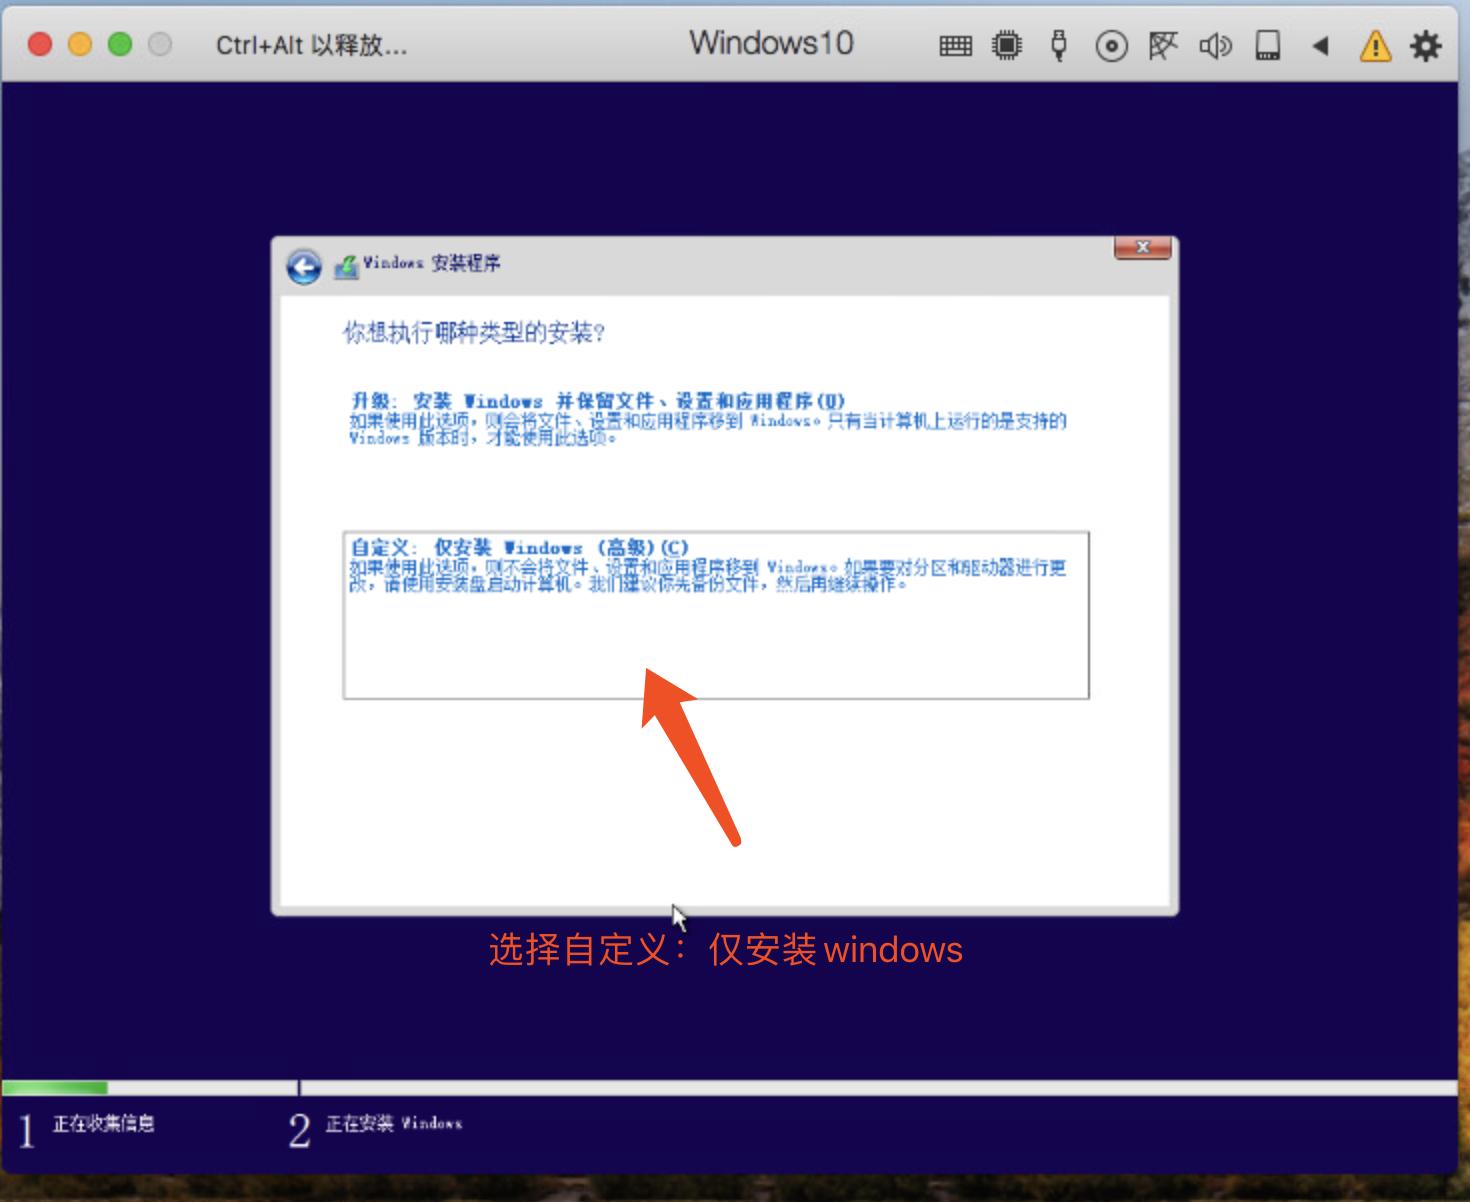This screenshot has height=1202, width=1470.
Task: Mute the virtual machine via the sound icon
Action: click(x=1215, y=45)
